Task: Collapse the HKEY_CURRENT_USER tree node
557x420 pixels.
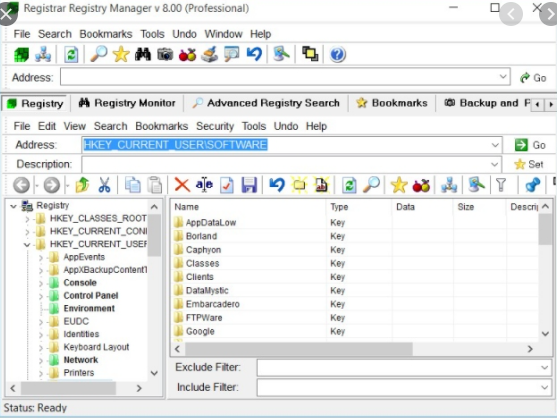Action: click(x=27, y=245)
